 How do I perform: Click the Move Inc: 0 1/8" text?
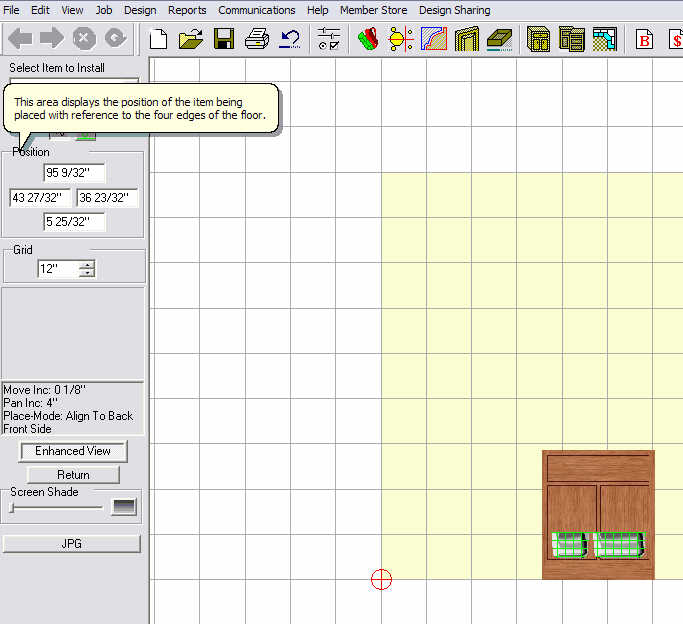[44, 390]
